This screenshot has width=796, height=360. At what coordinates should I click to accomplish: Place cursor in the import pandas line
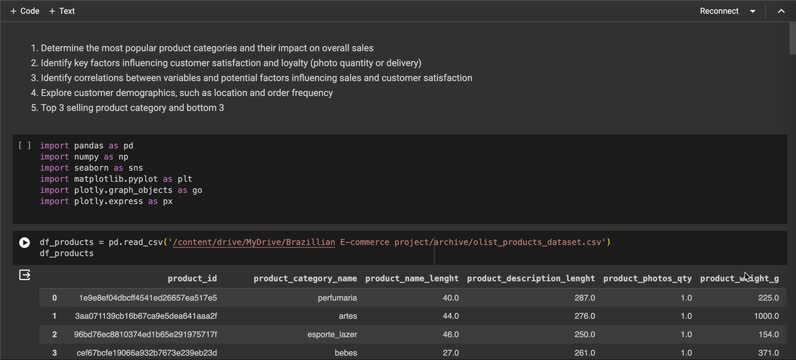pyautogui.click(x=87, y=146)
